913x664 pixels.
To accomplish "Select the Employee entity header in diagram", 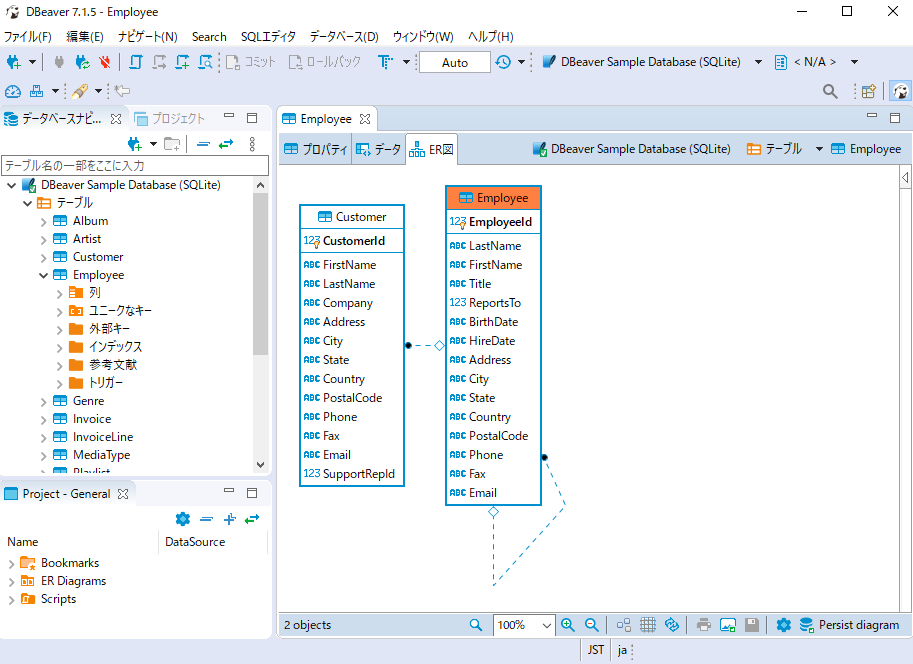I will click(493, 198).
